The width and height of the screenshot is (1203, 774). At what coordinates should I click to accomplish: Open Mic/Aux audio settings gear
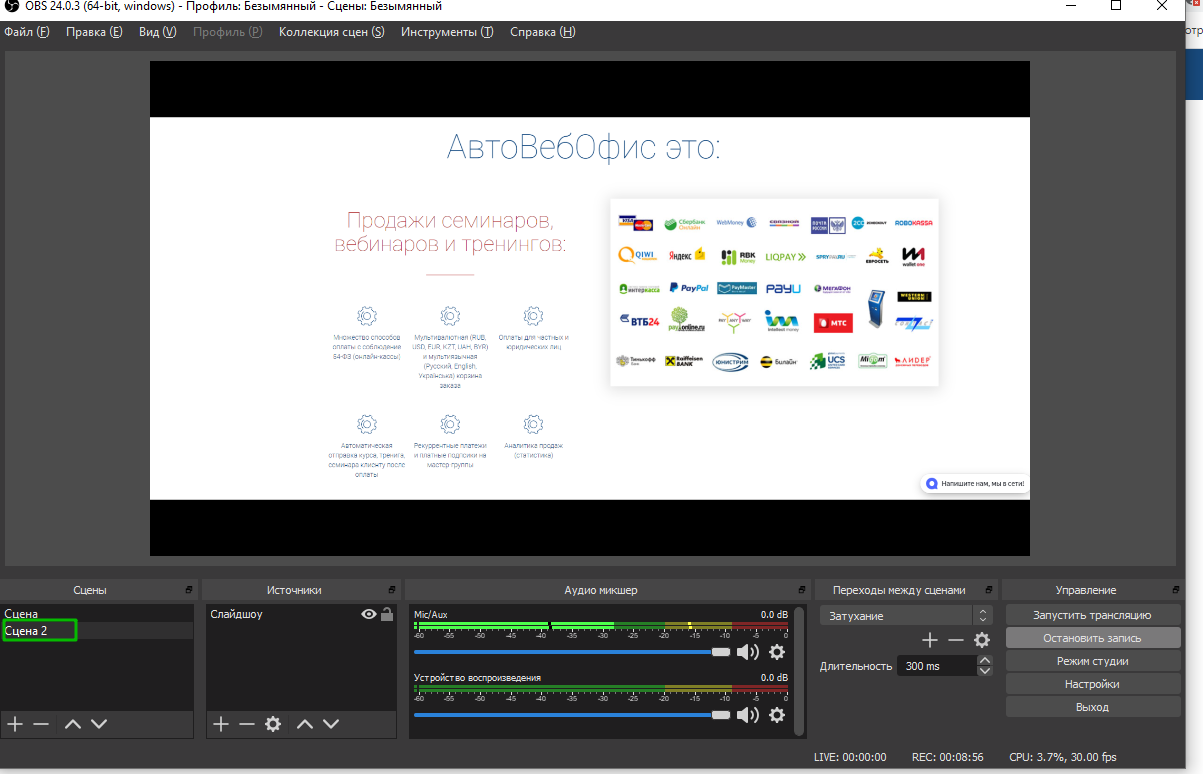[777, 653]
